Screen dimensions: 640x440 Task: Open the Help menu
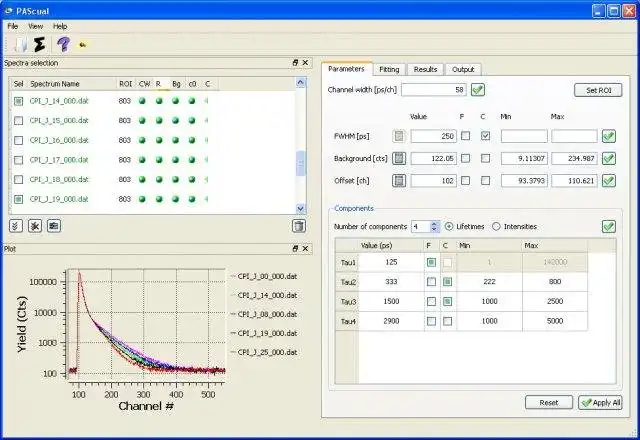pyautogui.click(x=60, y=26)
